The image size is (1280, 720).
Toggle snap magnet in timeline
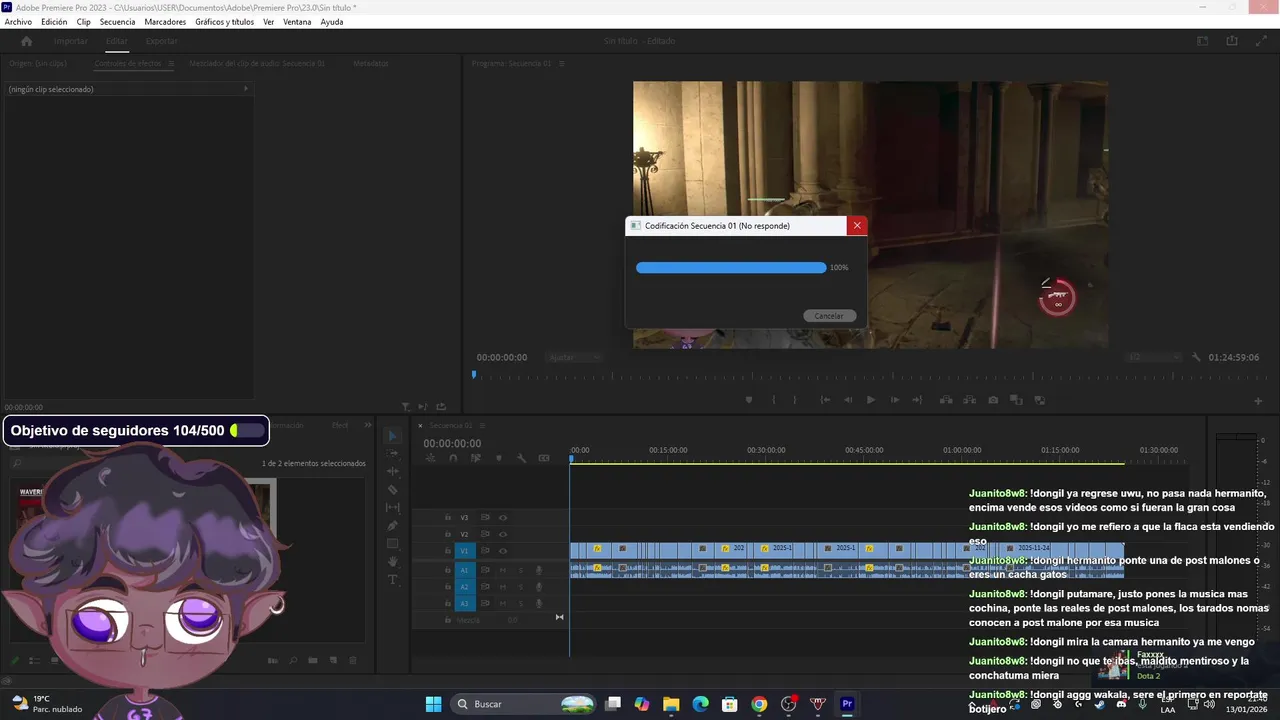pos(453,458)
